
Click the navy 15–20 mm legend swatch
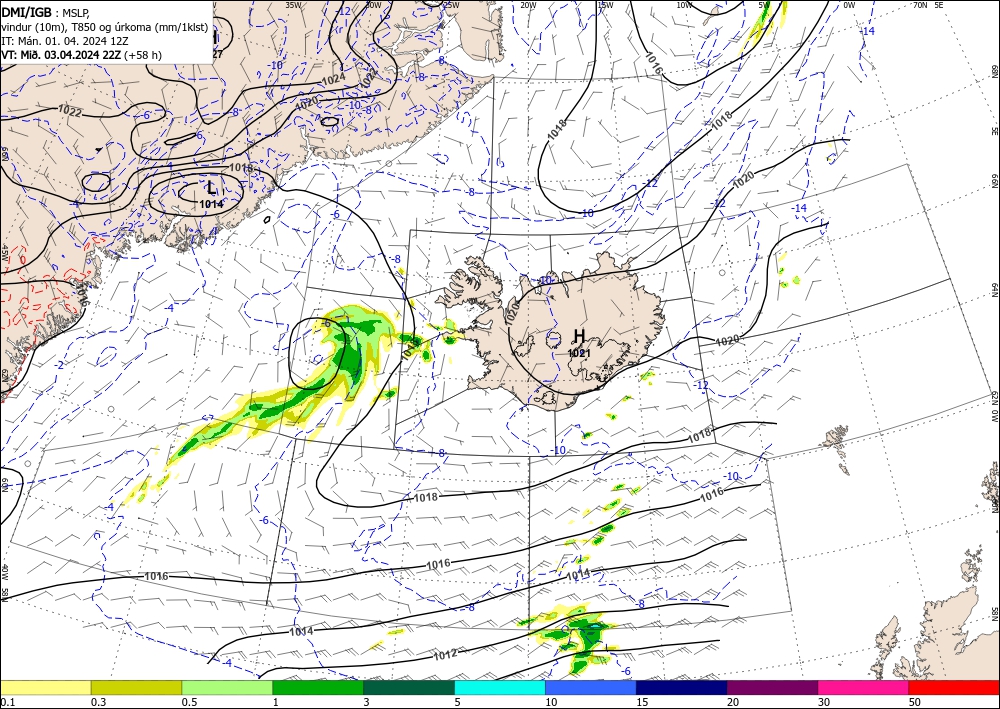click(x=682, y=687)
